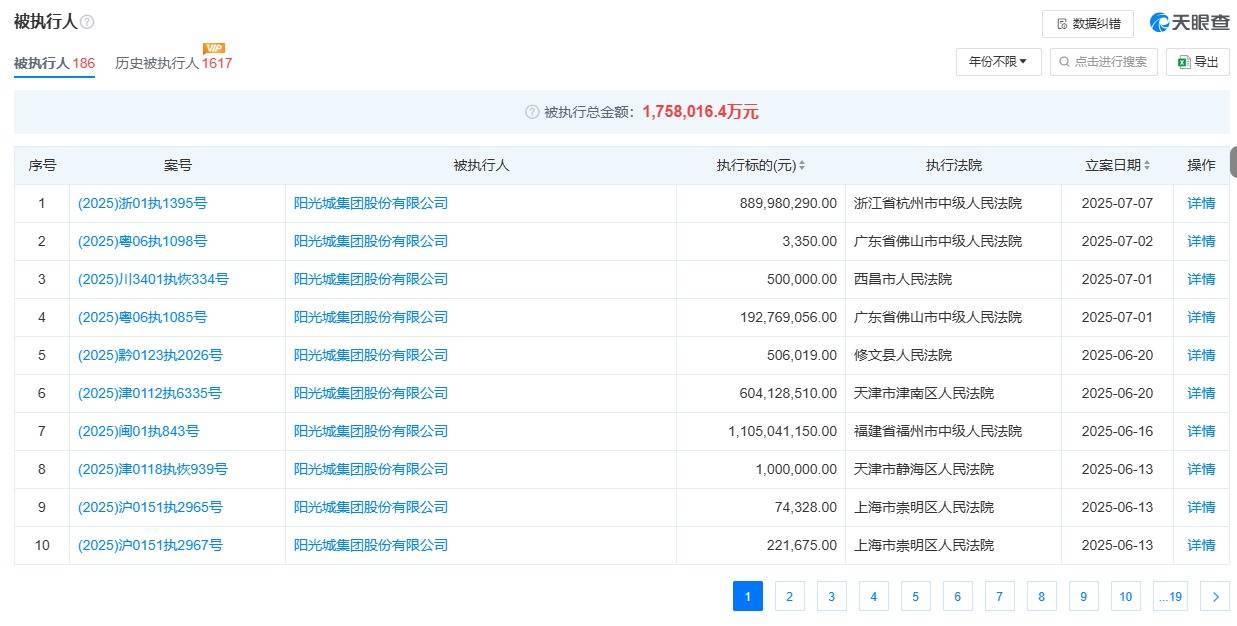1237x626 pixels.
Task: Open case (2025)沪0151执2967号
Action: (x=150, y=545)
